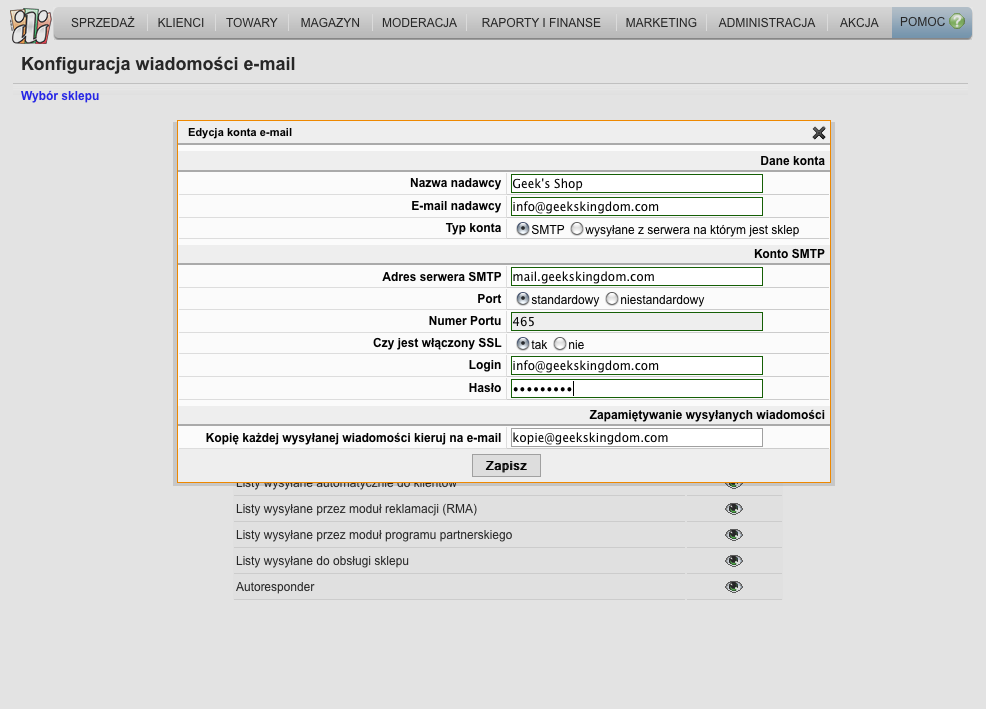Open the MODERACJA menu
Viewport: 986px width, 709px height.
[x=419, y=23]
